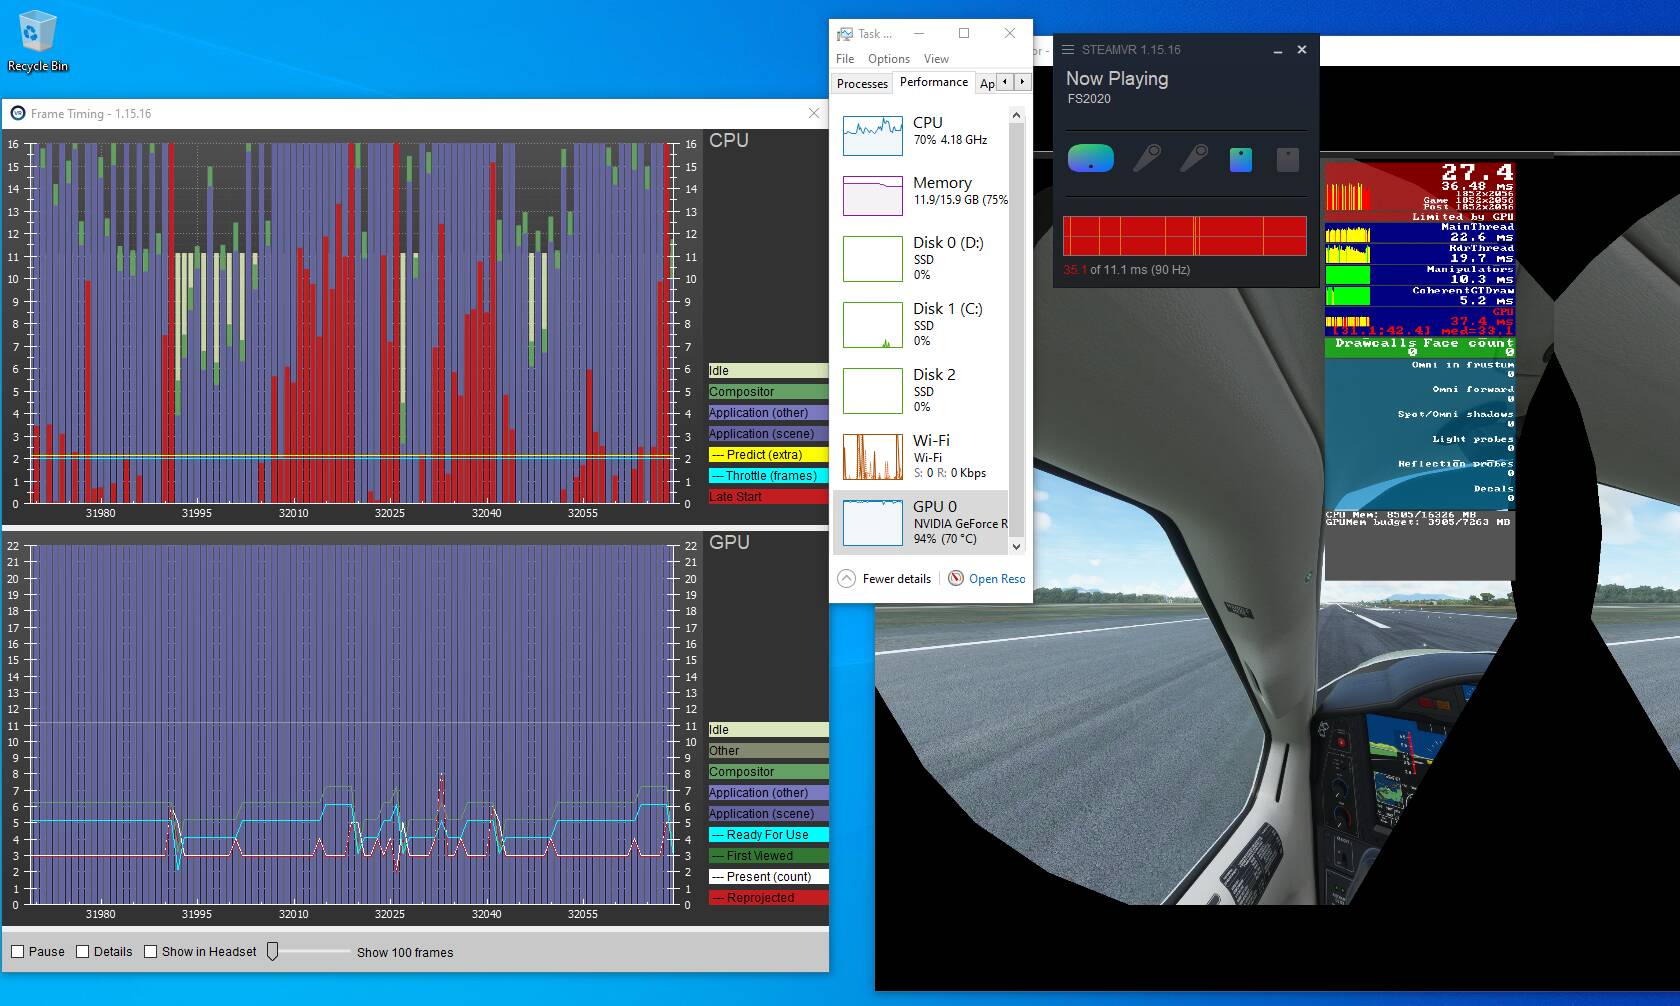Click the 'CPU' heading of the top chart
The width and height of the screenshot is (1680, 1006).
(729, 141)
